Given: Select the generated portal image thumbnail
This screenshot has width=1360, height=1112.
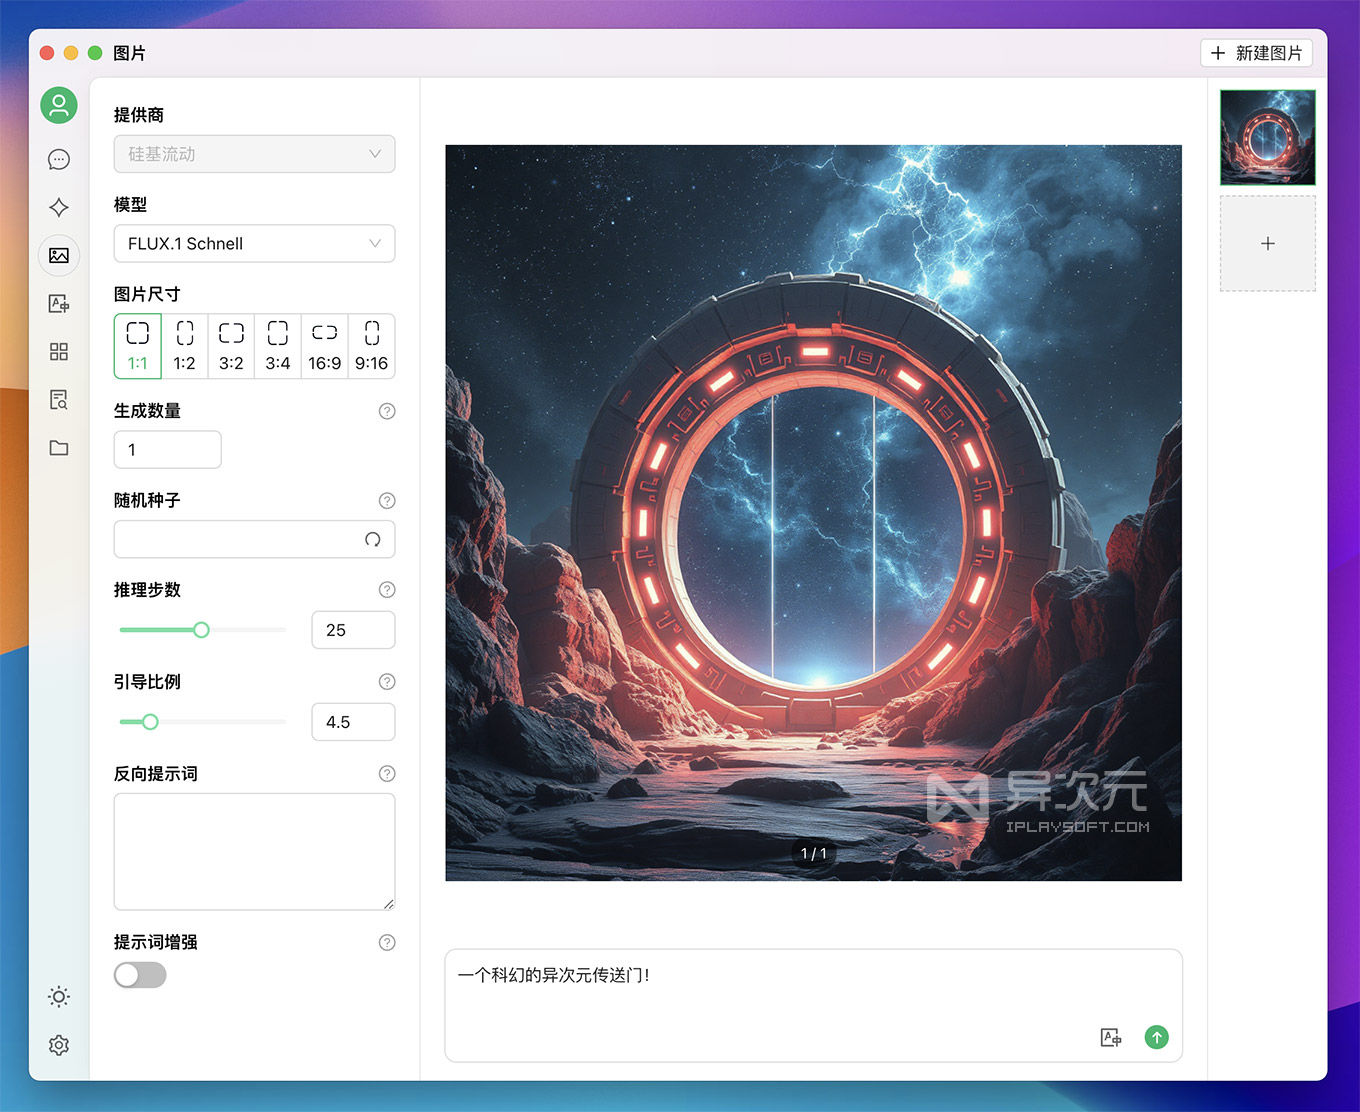Looking at the screenshot, I should tap(1267, 137).
